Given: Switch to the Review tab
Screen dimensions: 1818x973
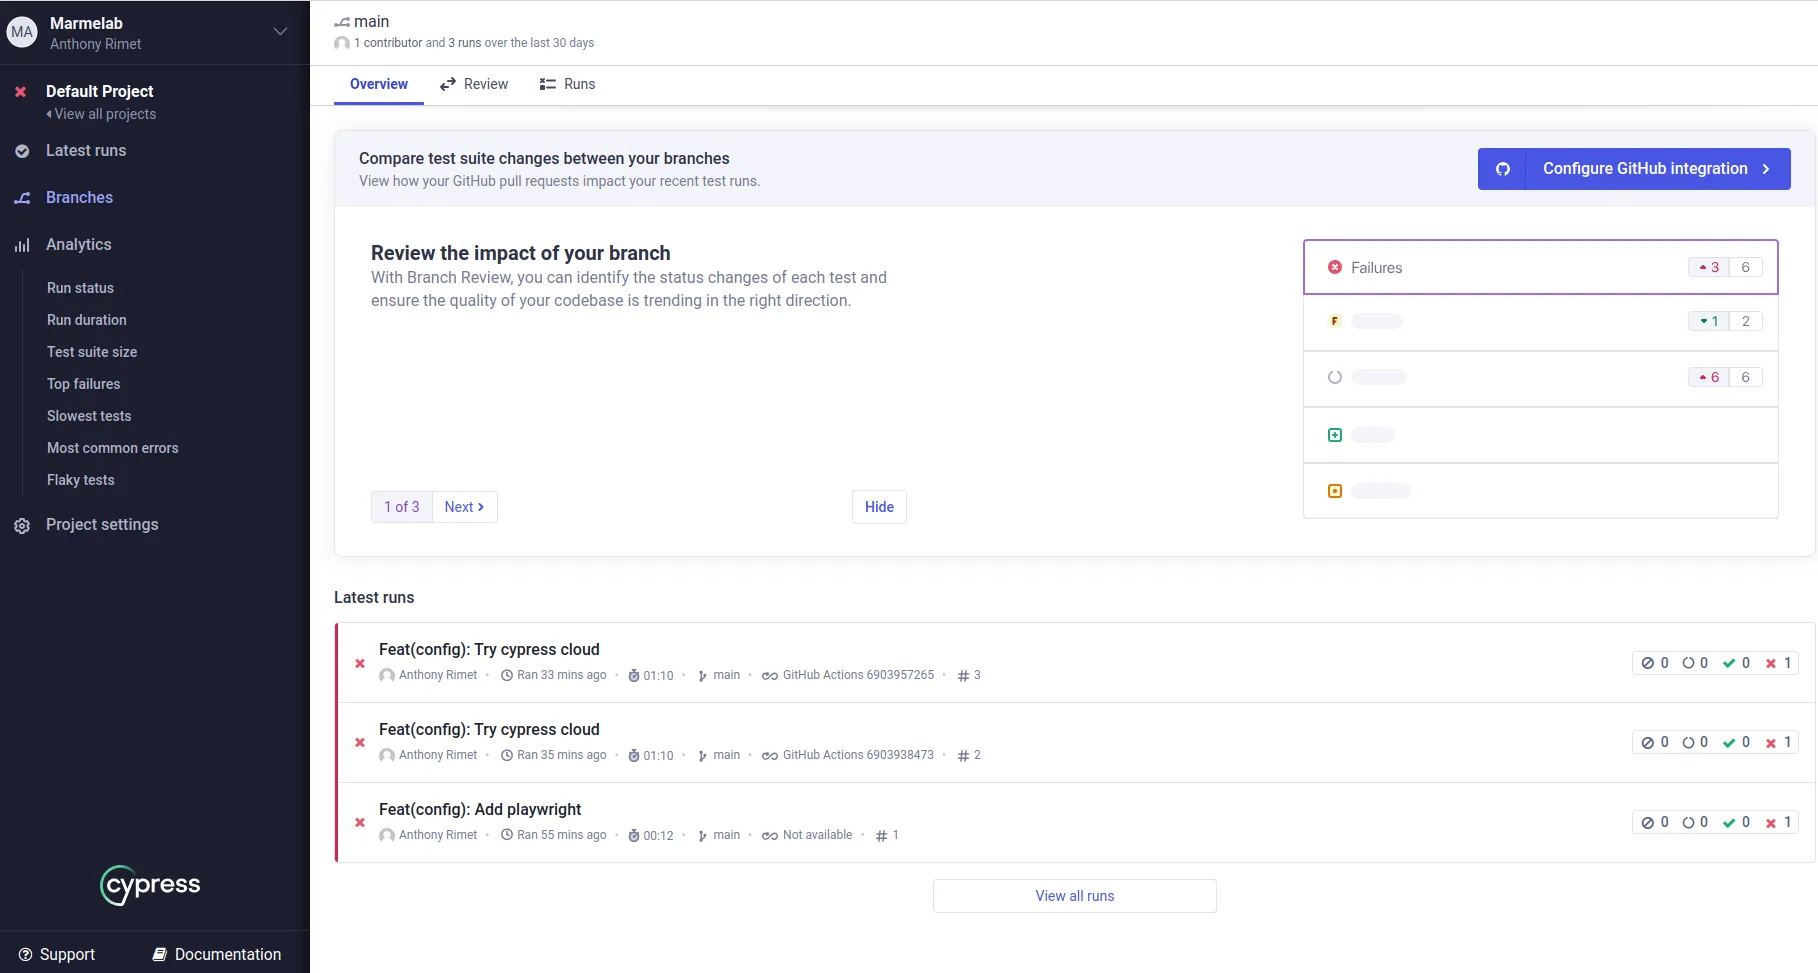Looking at the screenshot, I should point(475,84).
